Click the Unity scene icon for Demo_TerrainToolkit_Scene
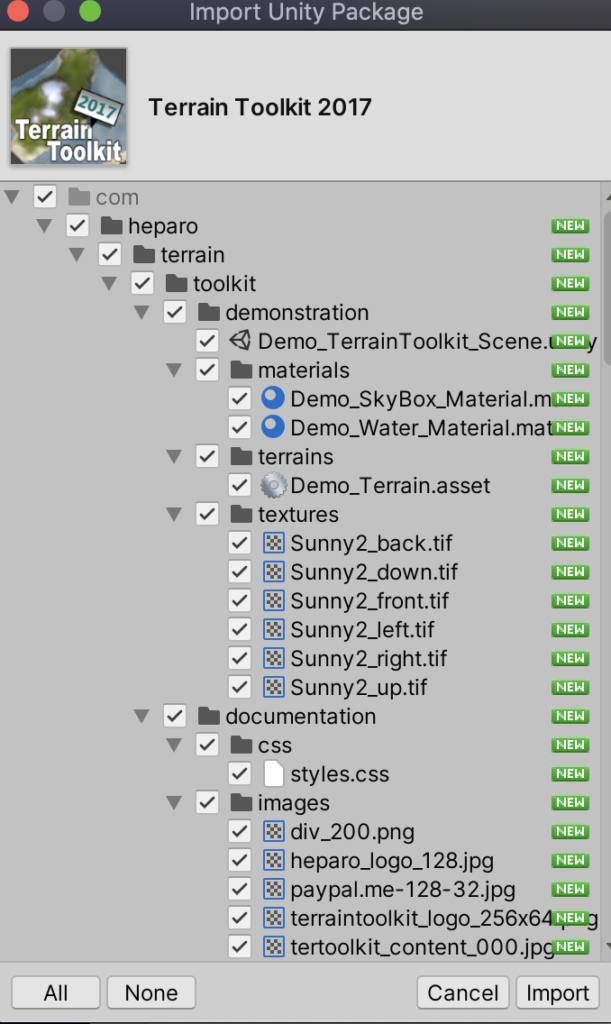 point(240,341)
